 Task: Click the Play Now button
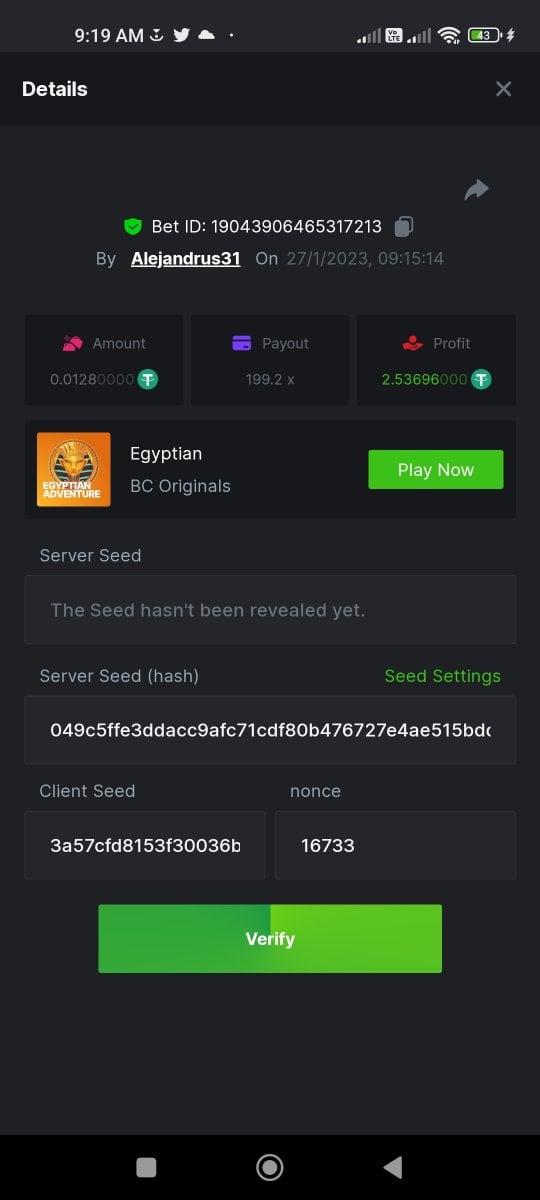click(x=436, y=469)
